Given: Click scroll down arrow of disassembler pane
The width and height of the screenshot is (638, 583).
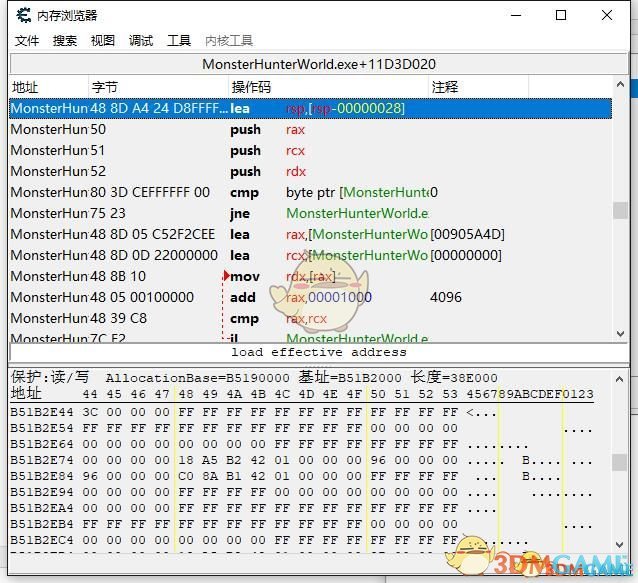Looking at the screenshot, I should tap(620, 334).
